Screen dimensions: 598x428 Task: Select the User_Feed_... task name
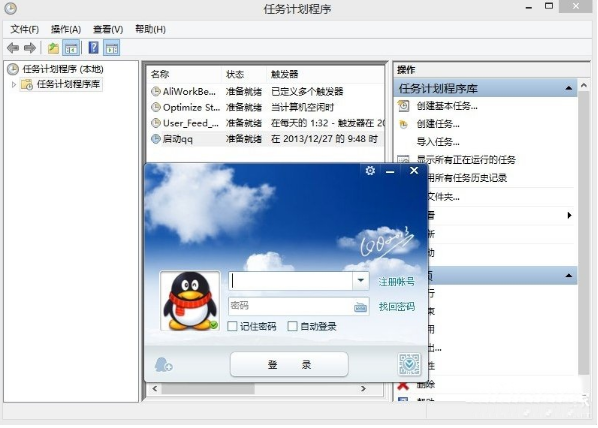(191, 123)
